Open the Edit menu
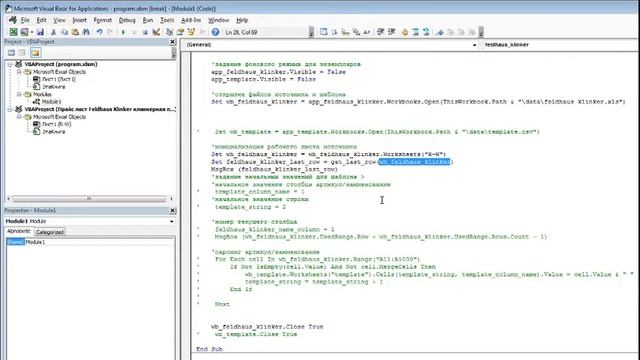The image size is (640, 360). (x=41, y=20)
